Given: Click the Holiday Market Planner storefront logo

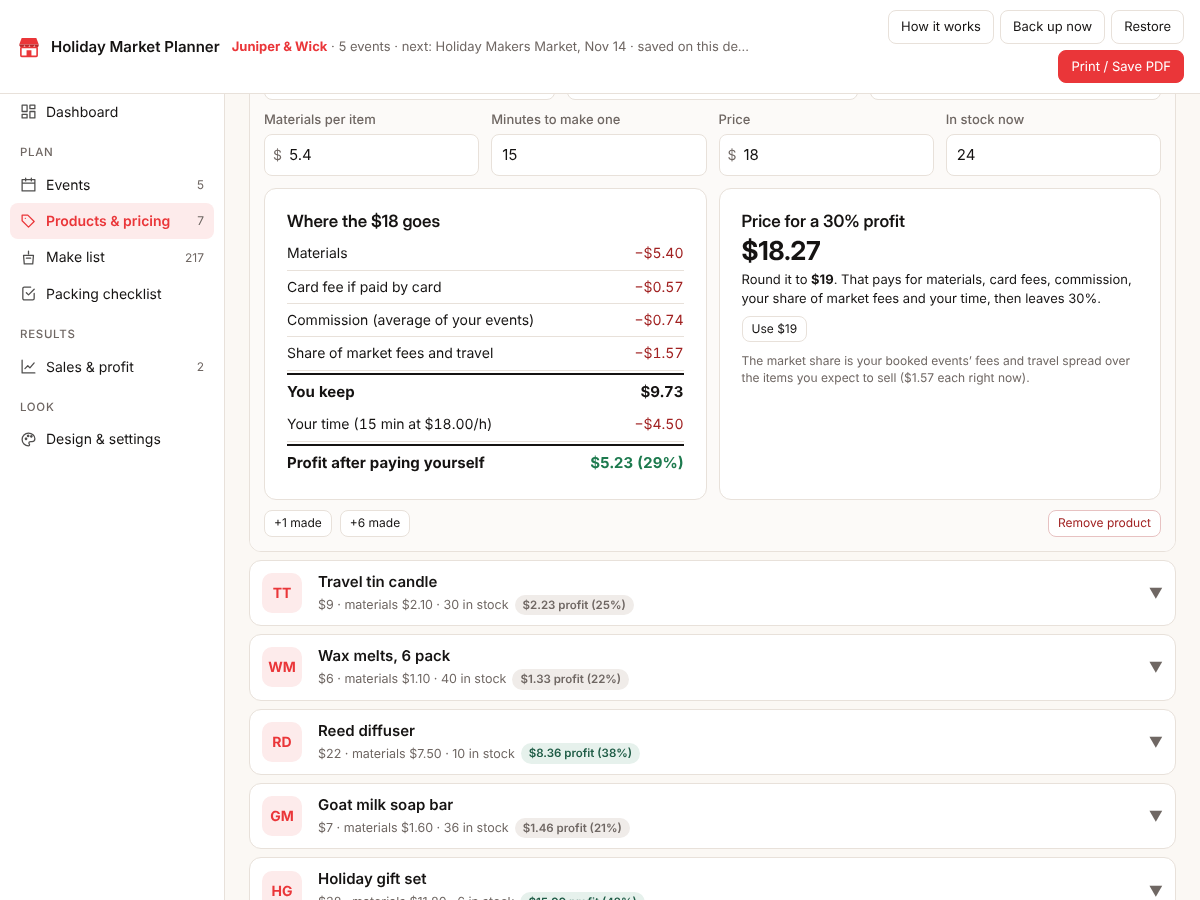Looking at the screenshot, I should click(x=29, y=47).
